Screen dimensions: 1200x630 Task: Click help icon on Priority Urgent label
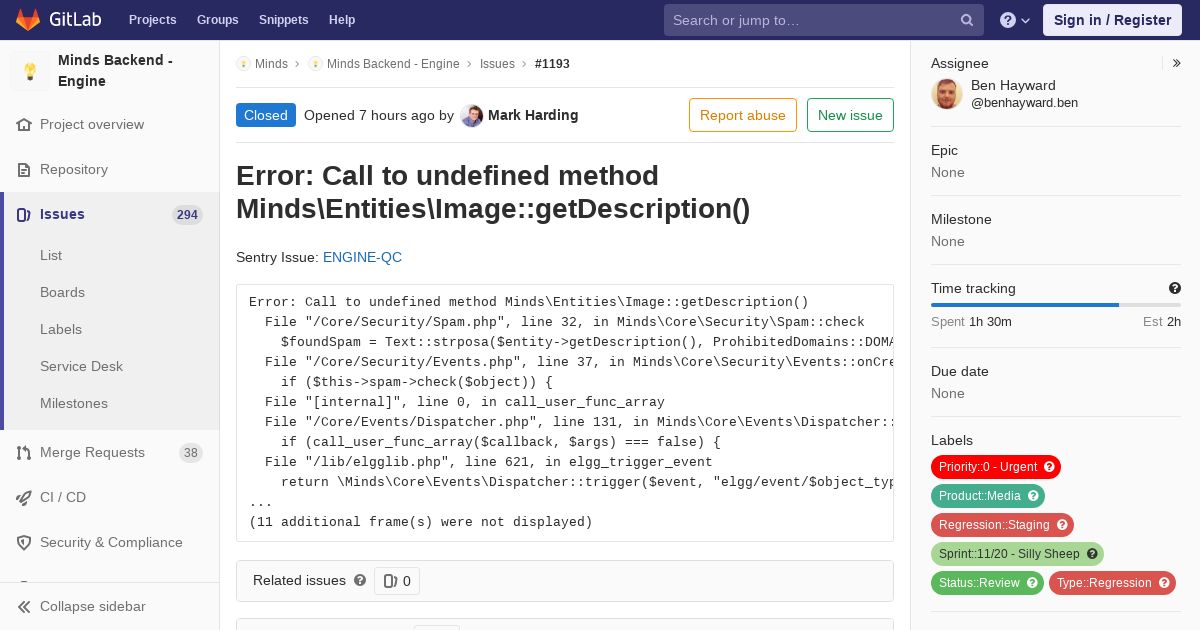(x=1049, y=467)
